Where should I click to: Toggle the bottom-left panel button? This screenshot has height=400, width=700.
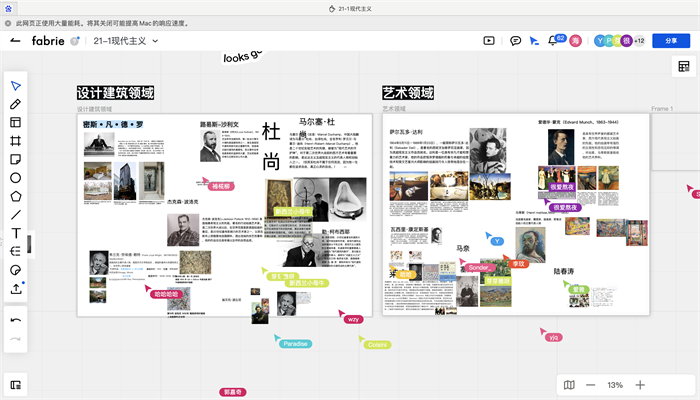coord(16,385)
